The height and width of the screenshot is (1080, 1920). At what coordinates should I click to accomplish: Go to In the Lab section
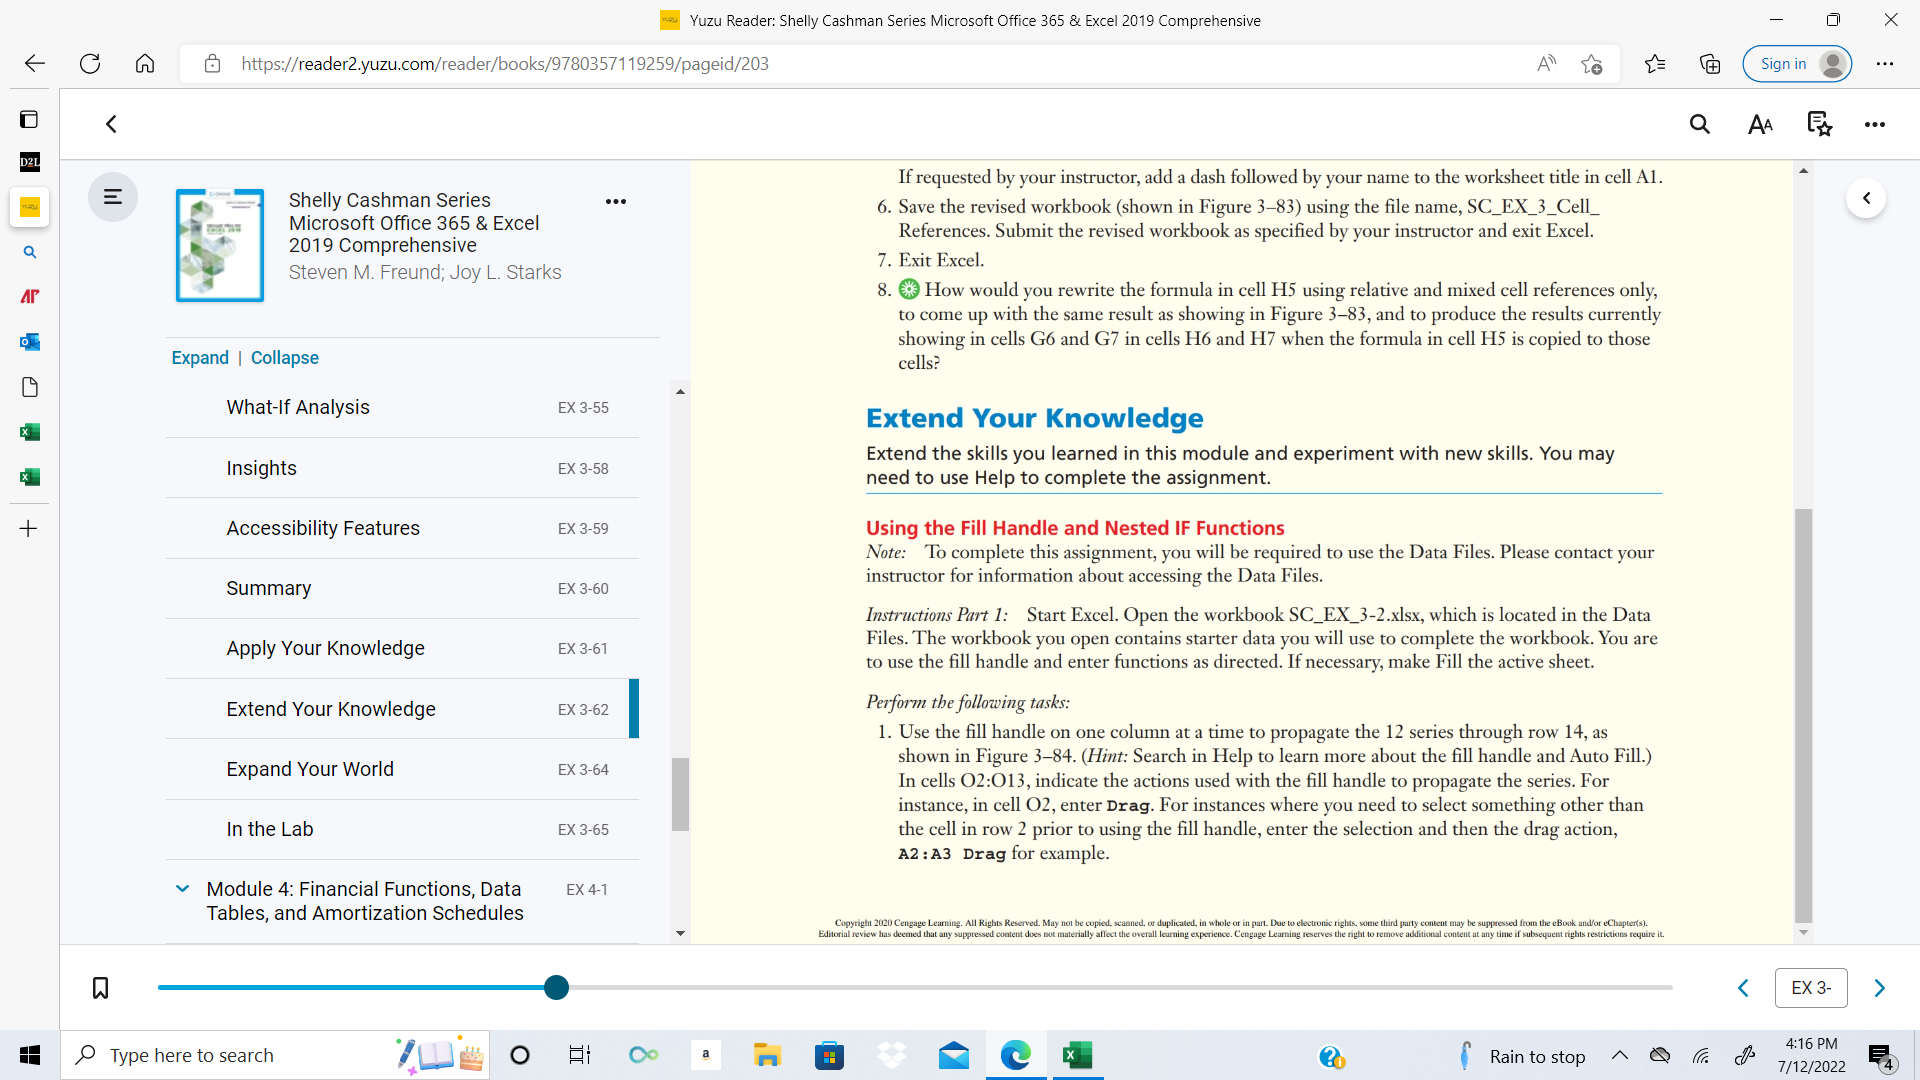[x=402, y=829]
